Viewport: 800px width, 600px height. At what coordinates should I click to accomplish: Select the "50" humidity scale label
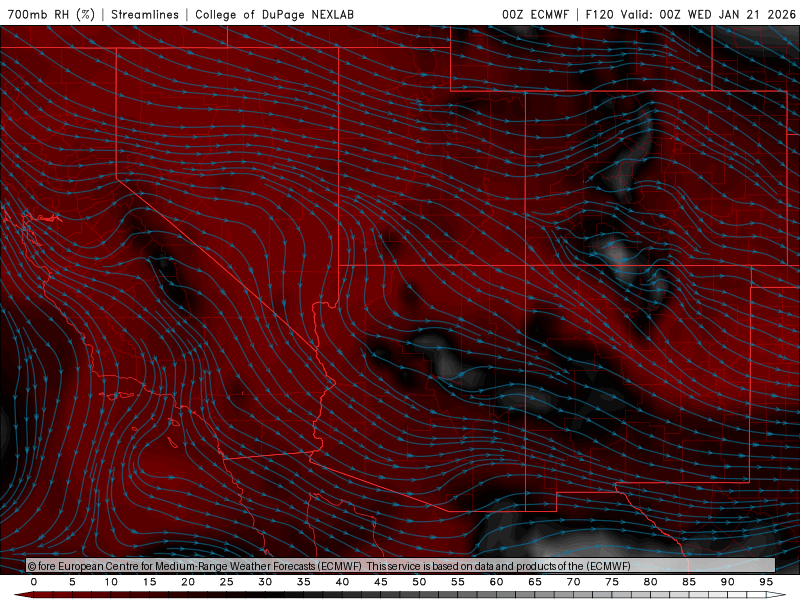[x=419, y=582]
